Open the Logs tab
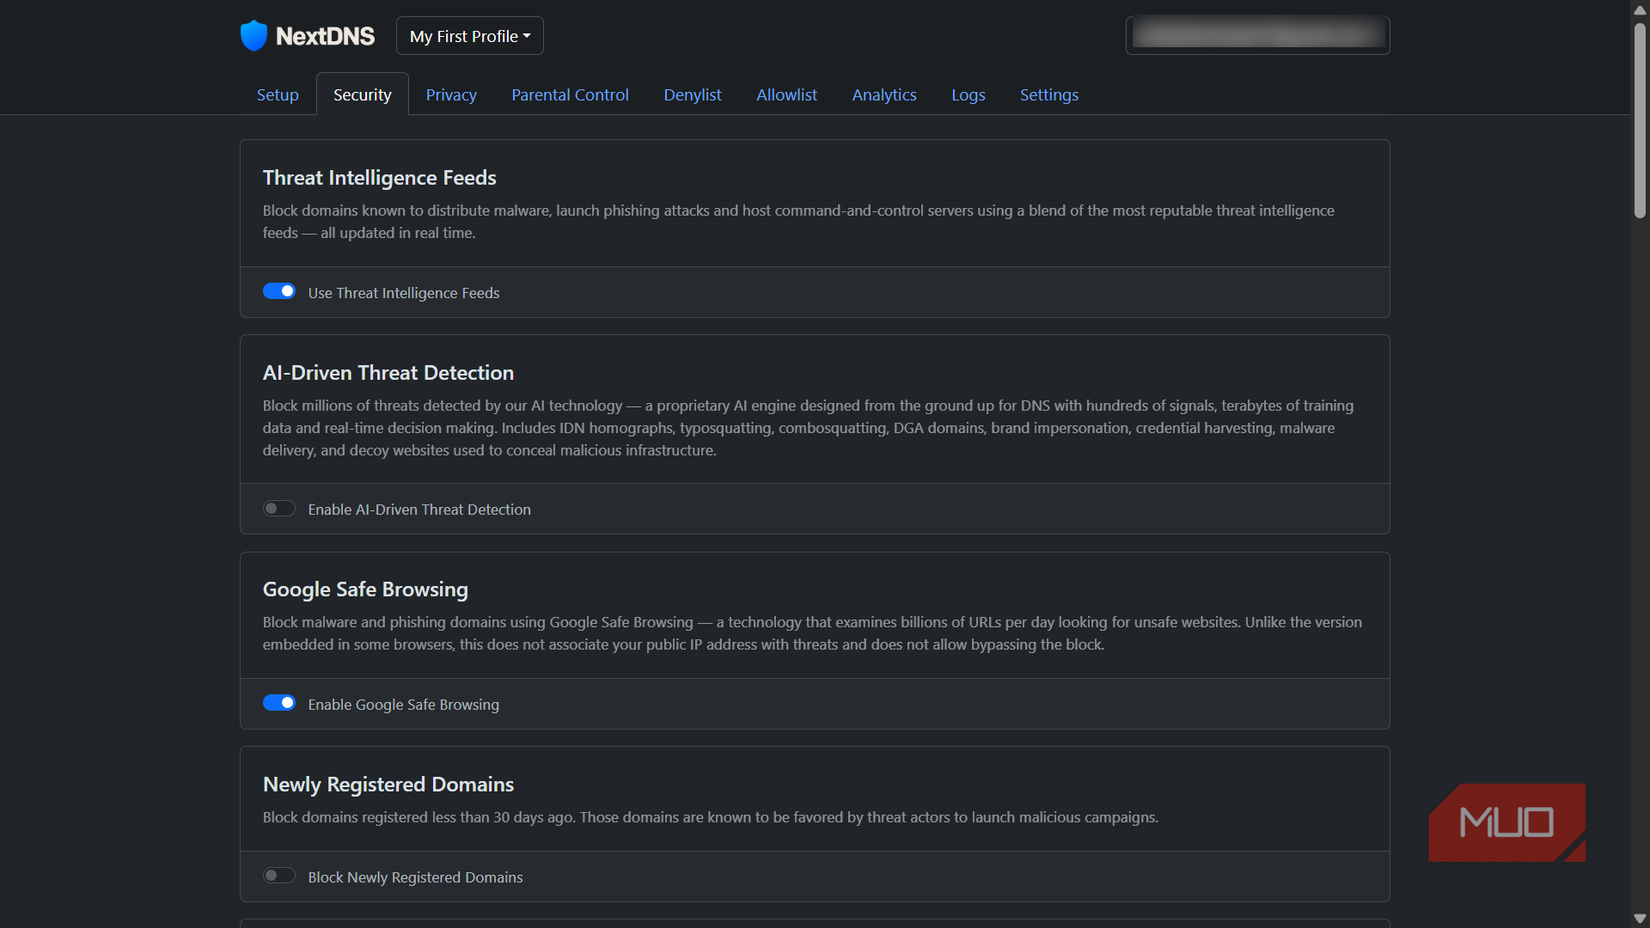Viewport: 1650px width, 928px height. [x=968, y=94]
